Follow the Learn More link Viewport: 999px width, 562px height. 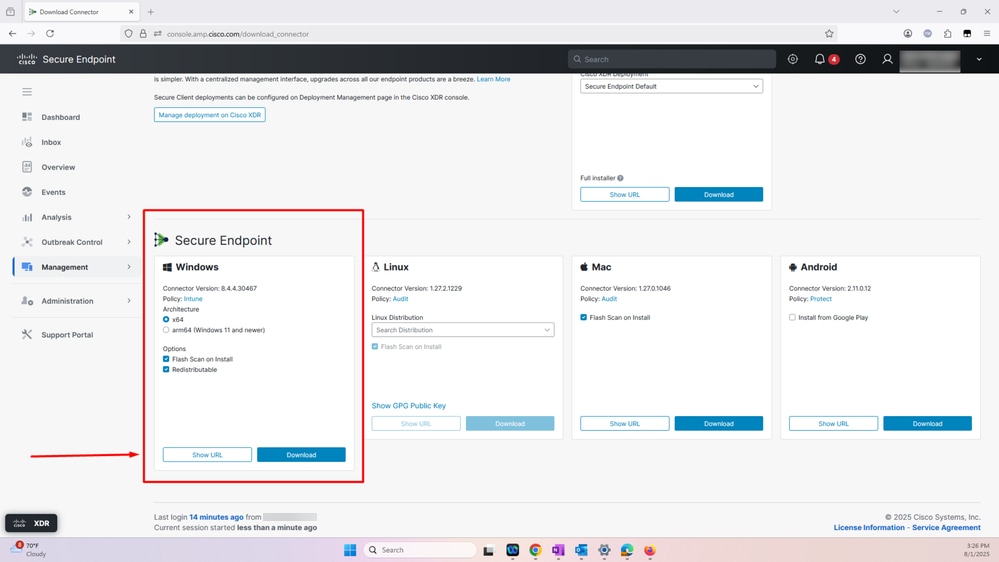493,79
